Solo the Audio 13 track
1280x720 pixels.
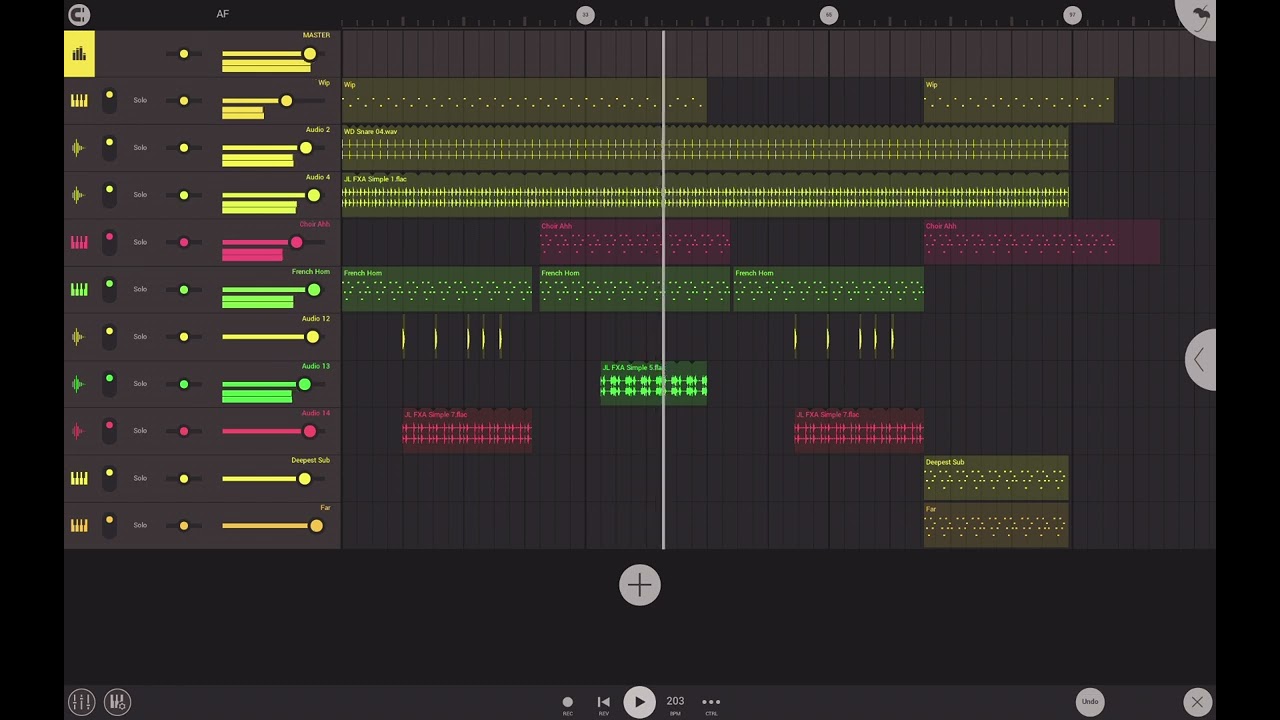pos(140,383)
